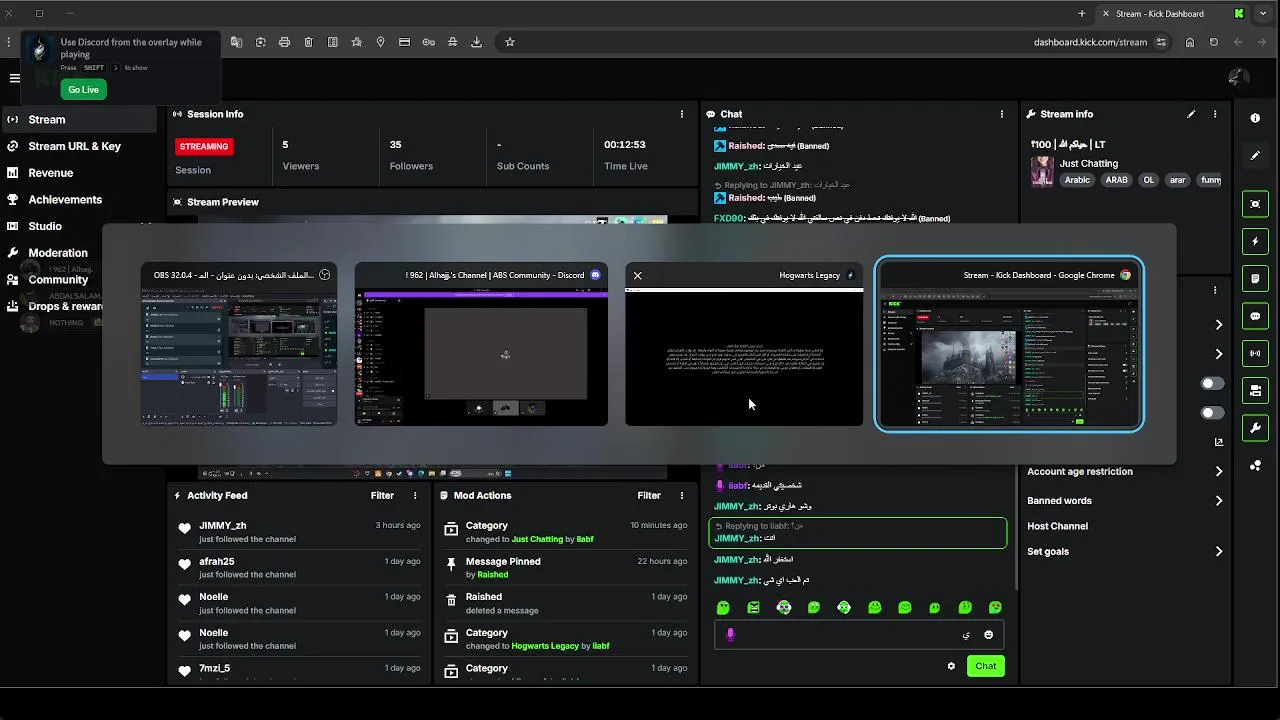Click the home icon in browser toolbar

(1189, 42)
